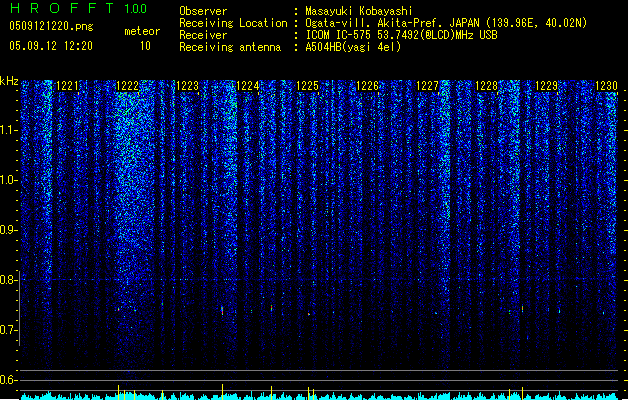This screenshot has height=400, width=629.
Task: Click the 1222 time marker
Action: (127, 86)
